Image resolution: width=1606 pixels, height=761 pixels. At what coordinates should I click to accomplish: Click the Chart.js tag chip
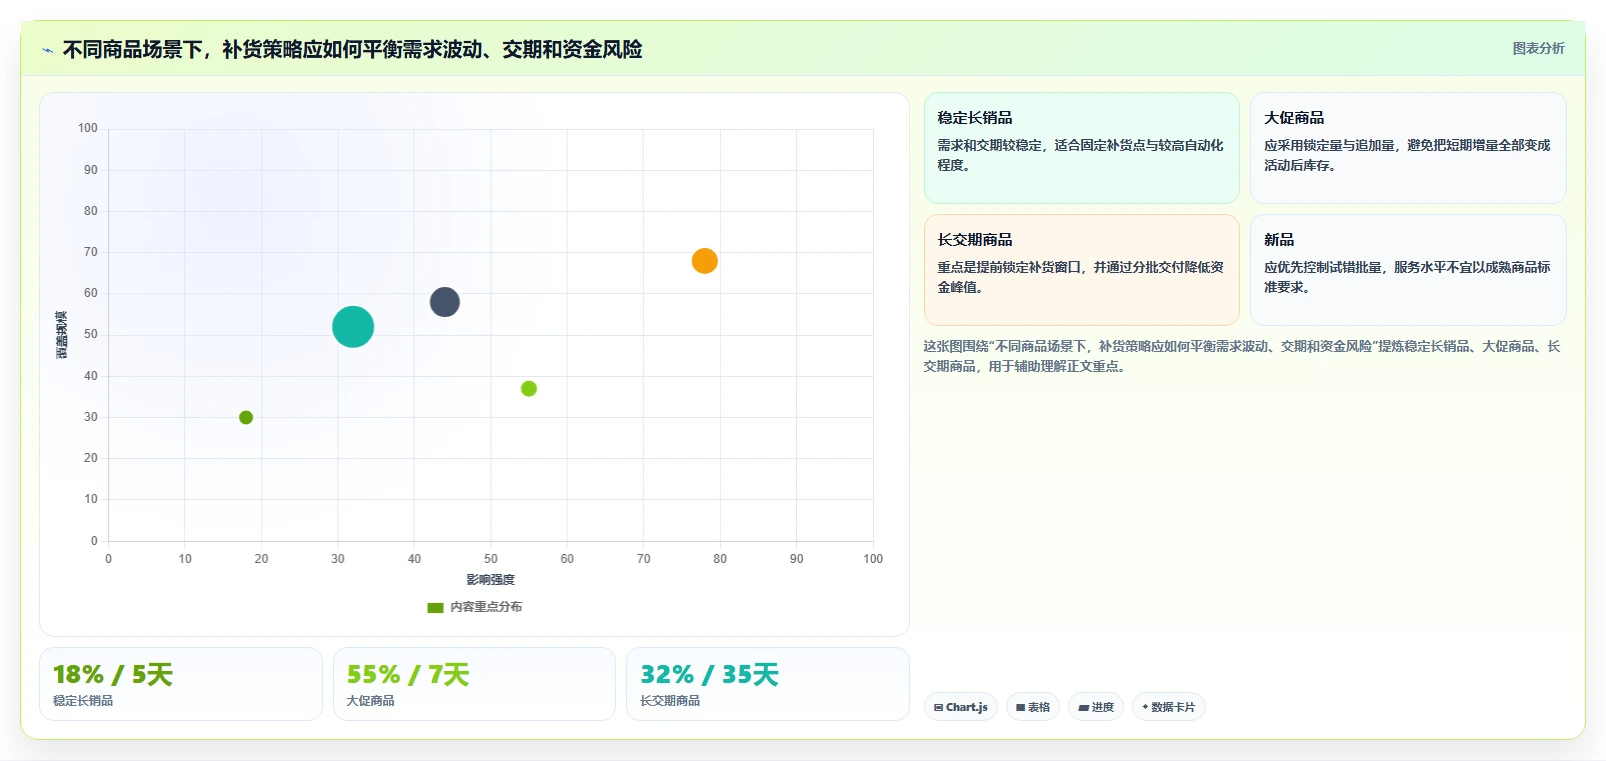click(x=961, y=707)
